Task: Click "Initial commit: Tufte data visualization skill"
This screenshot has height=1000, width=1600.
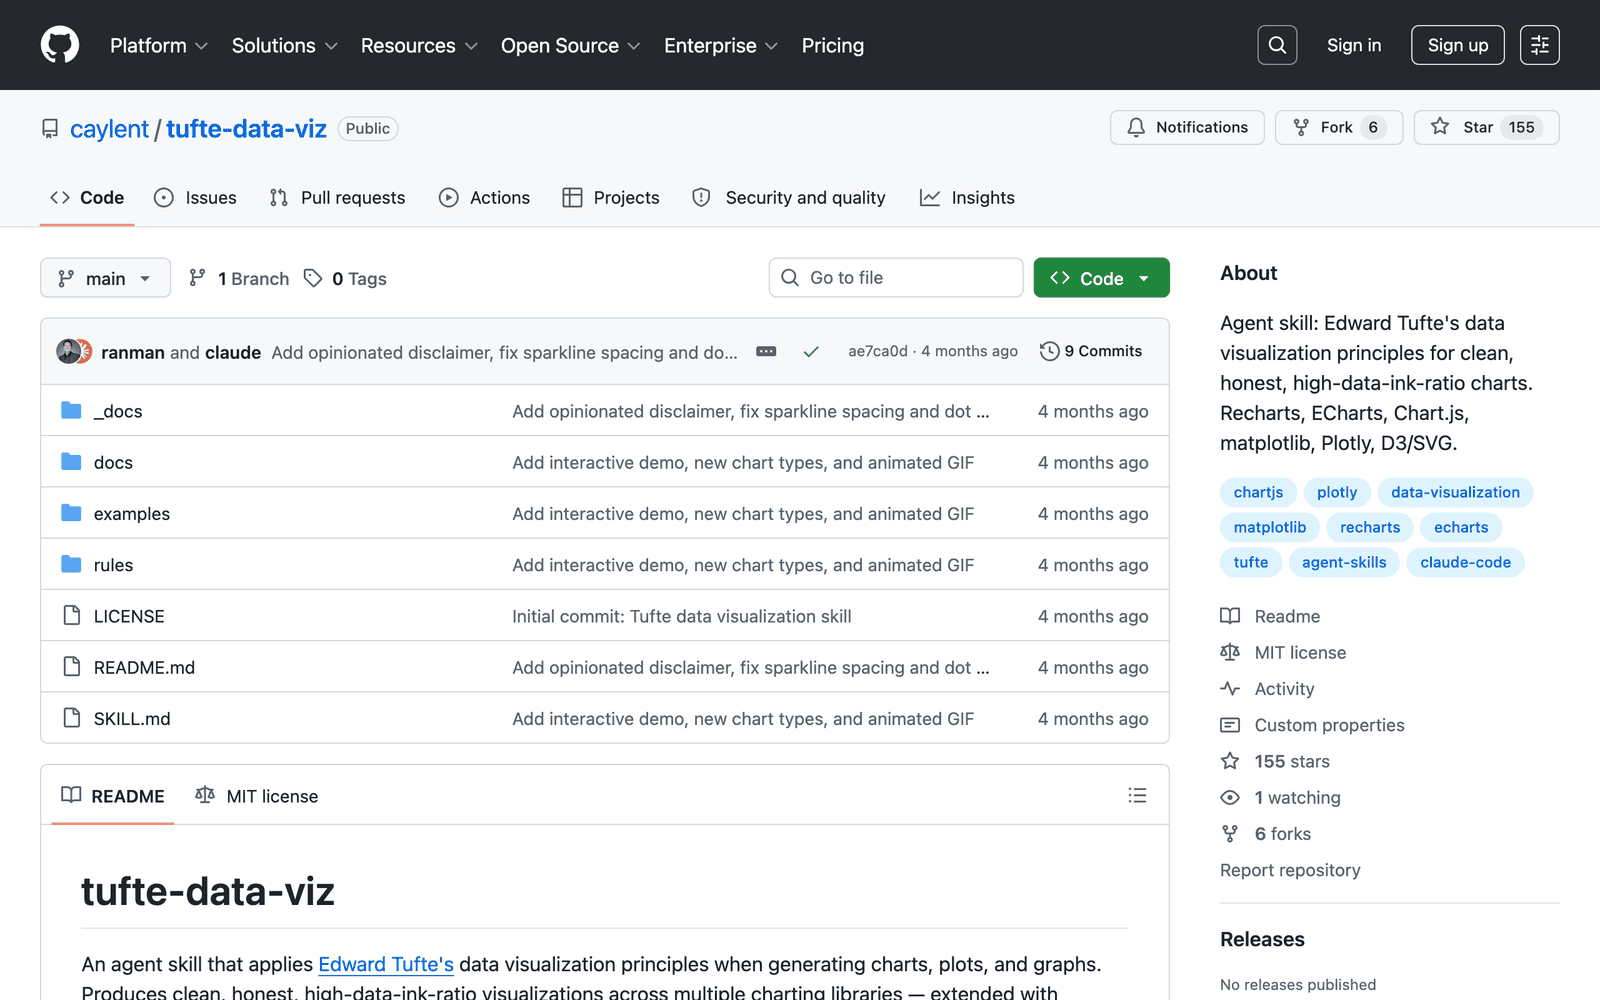Action: 682,616
